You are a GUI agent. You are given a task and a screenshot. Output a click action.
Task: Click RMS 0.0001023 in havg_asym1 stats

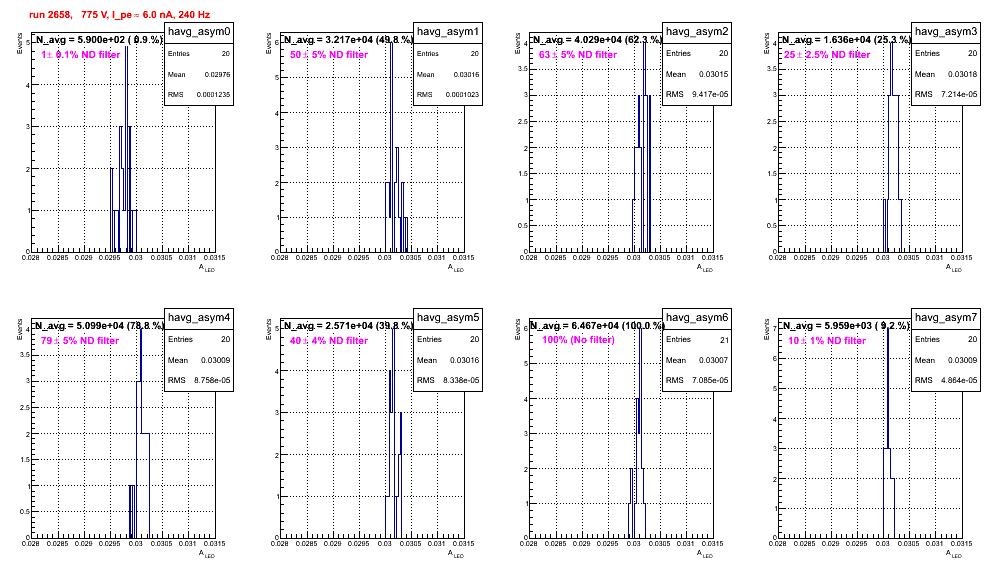tap(448, 94)
